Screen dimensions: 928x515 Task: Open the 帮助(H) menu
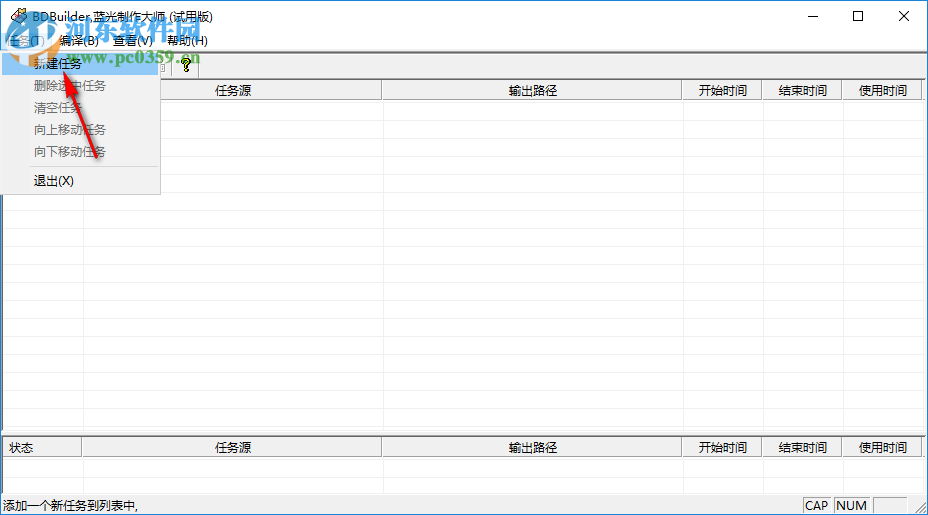pyautogui.click(x=187, y=41)
